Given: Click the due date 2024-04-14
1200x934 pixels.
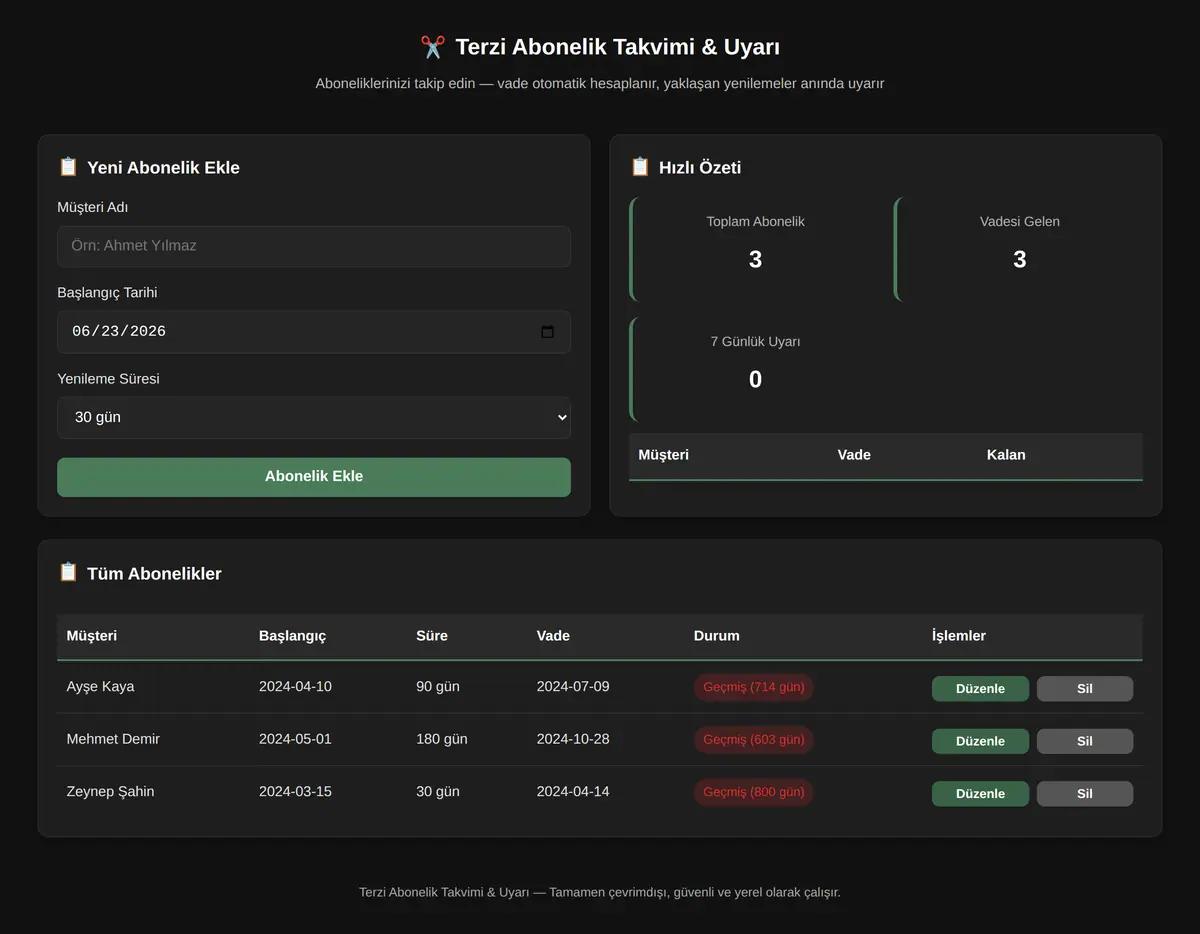Looking at the screenshot, I should coord(573,792).
